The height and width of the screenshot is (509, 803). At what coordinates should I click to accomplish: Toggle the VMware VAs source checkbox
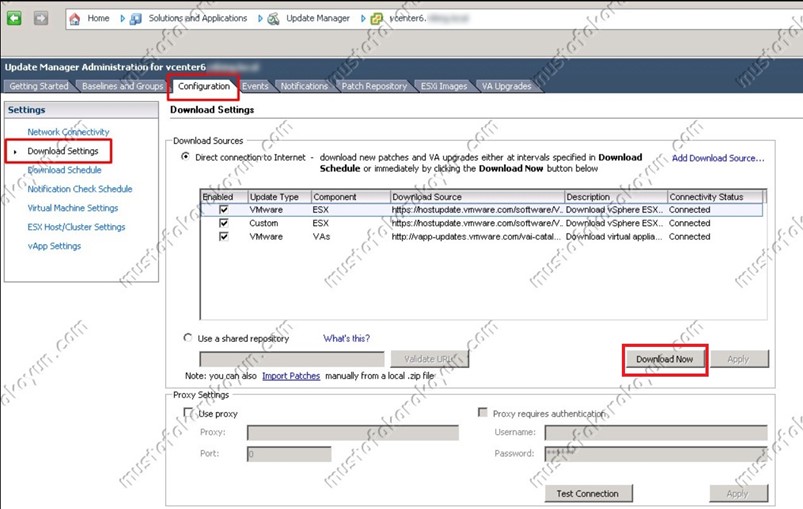pyautogui.click(x=224, y=237)
